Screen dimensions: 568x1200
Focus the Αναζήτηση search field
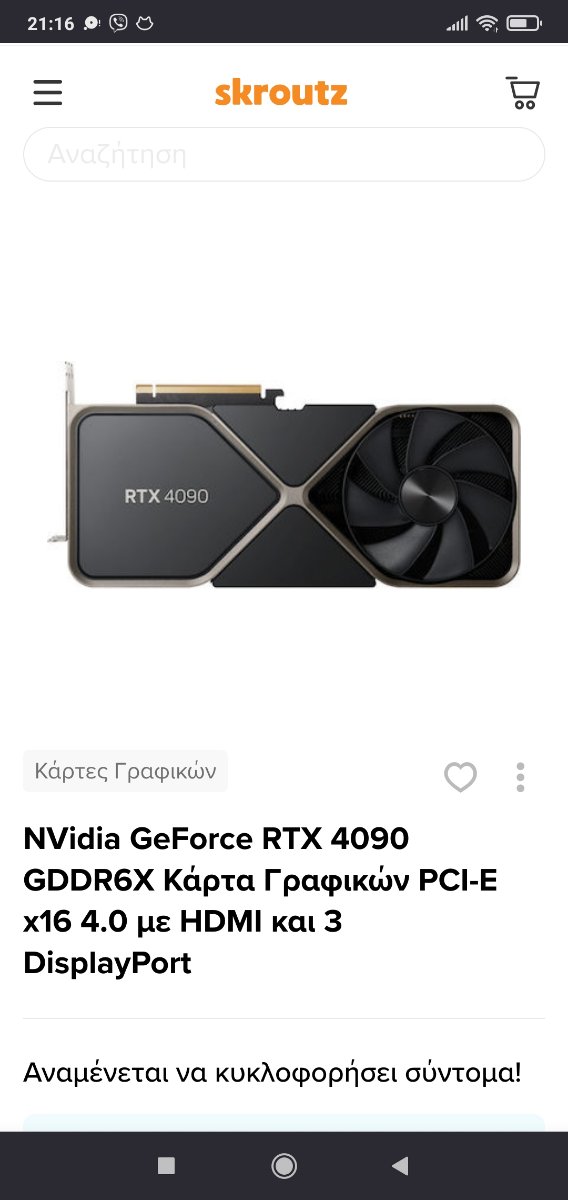click(x=284, y=154)
